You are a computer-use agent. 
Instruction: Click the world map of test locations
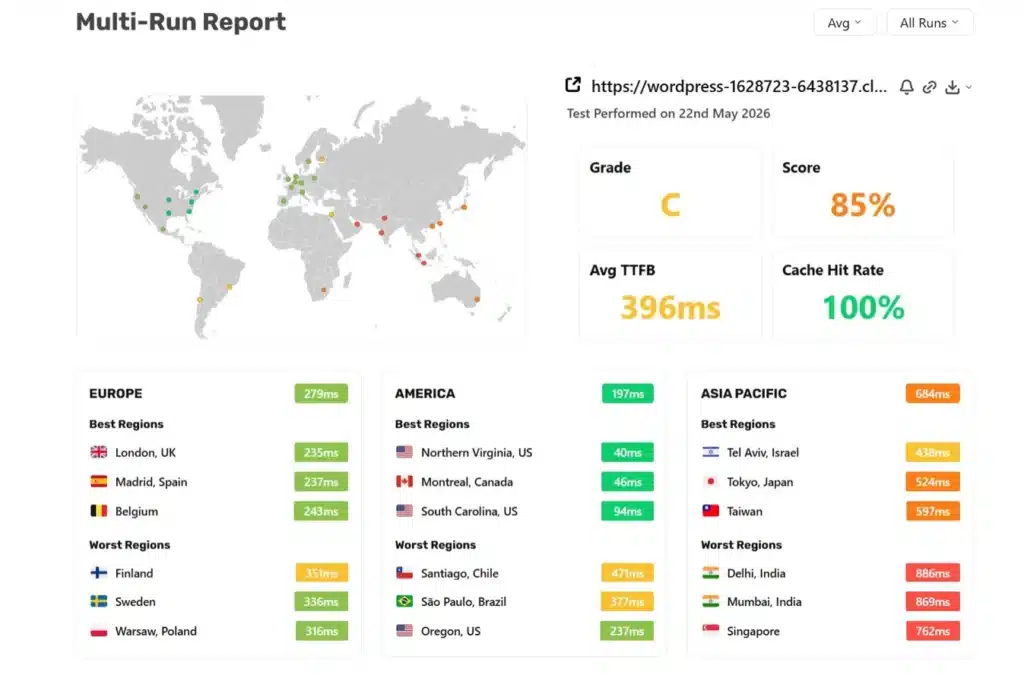pyautogui.click(x=302, y=216)
